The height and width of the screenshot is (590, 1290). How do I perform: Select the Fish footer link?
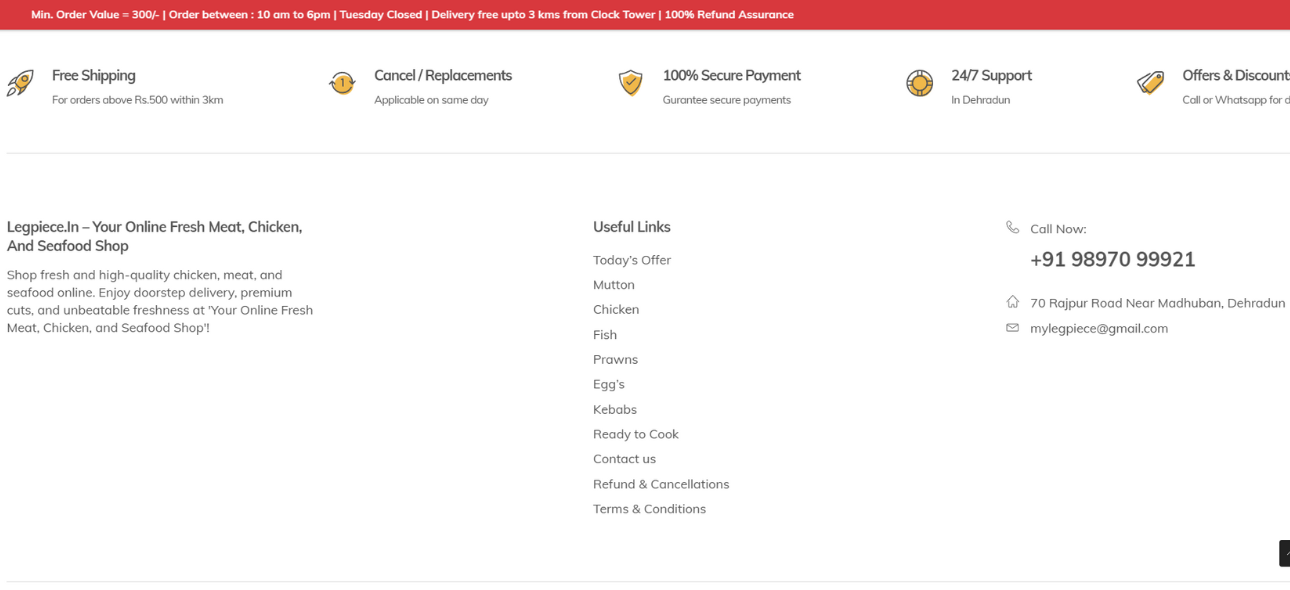[604, 335]
